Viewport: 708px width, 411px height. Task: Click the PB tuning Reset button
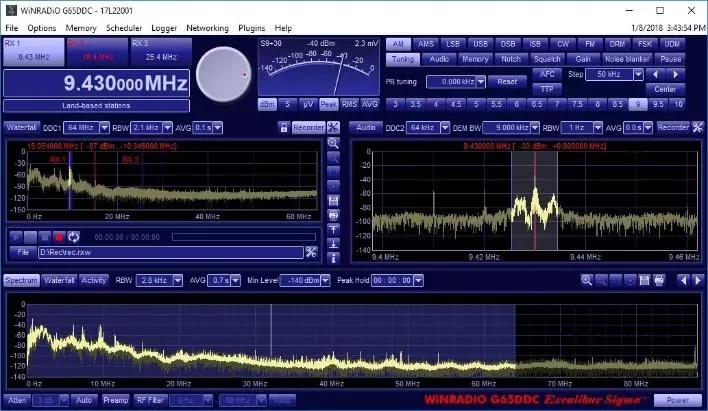(507, 81)
